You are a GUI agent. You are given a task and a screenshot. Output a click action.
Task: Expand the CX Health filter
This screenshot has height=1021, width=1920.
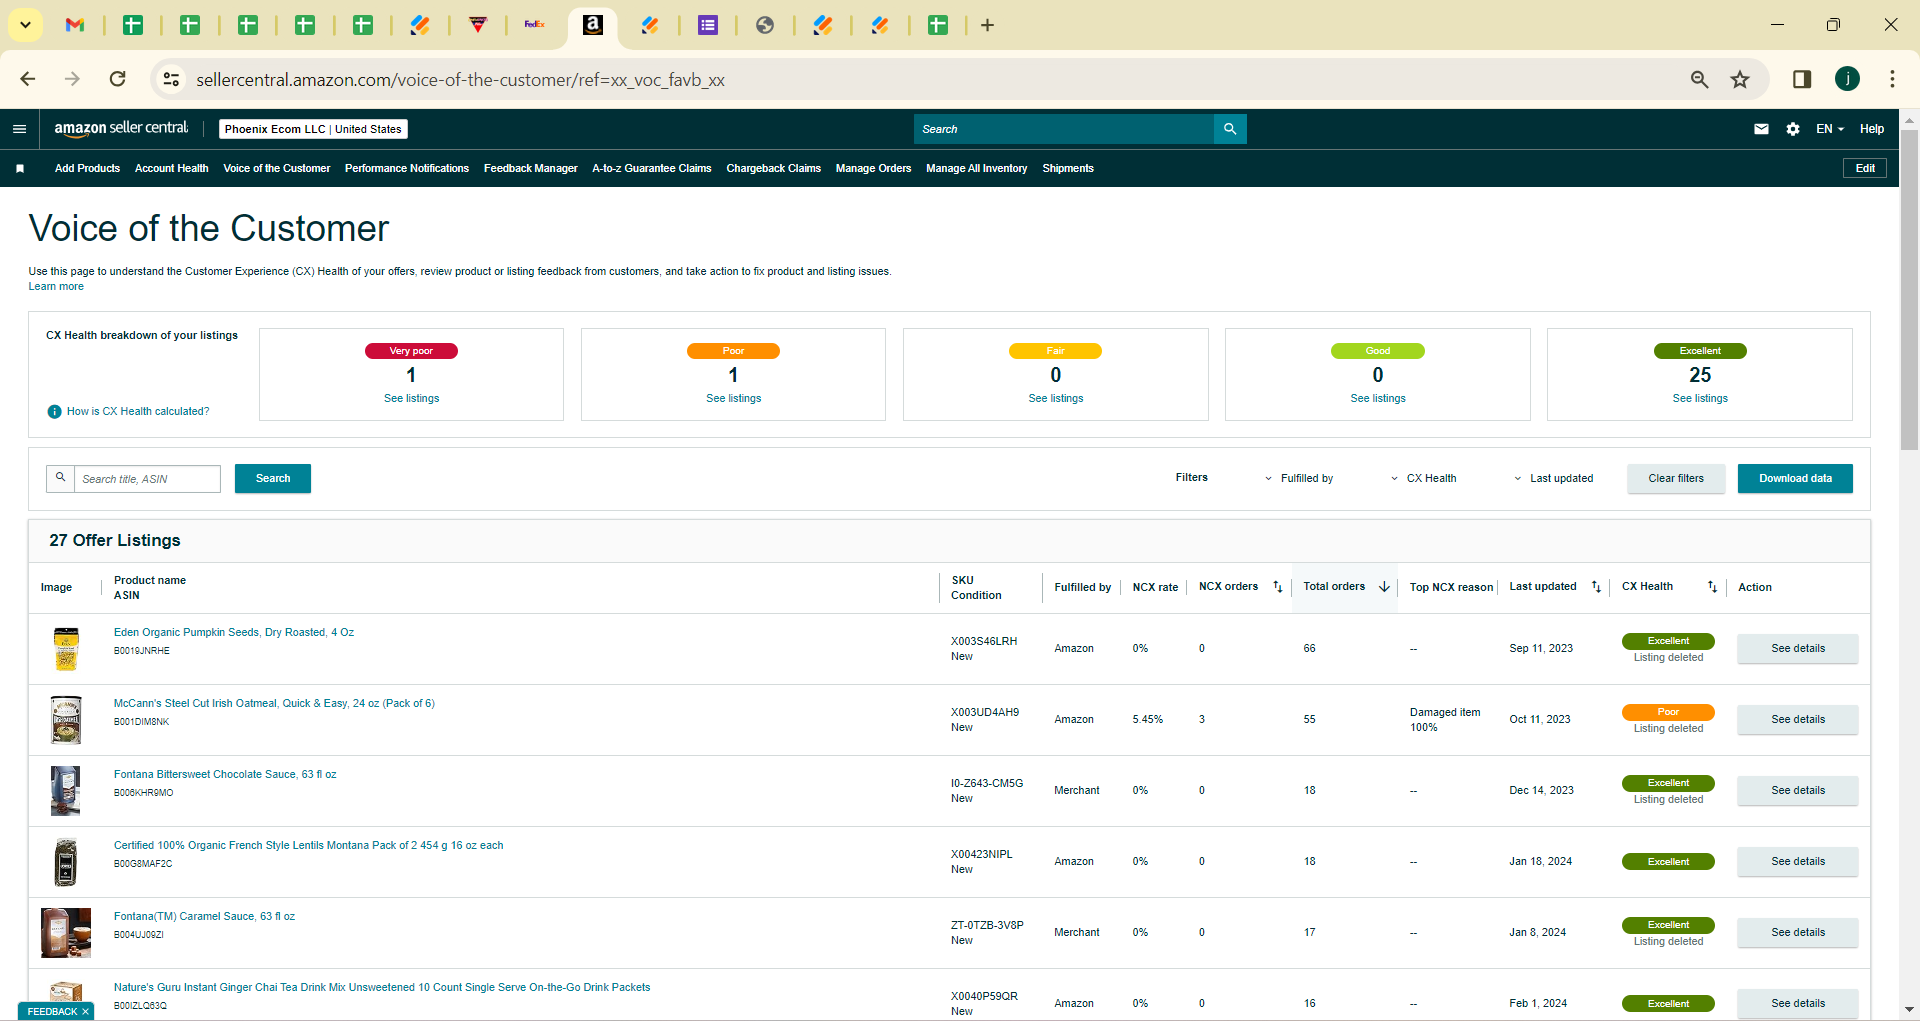pos(1423,479)
